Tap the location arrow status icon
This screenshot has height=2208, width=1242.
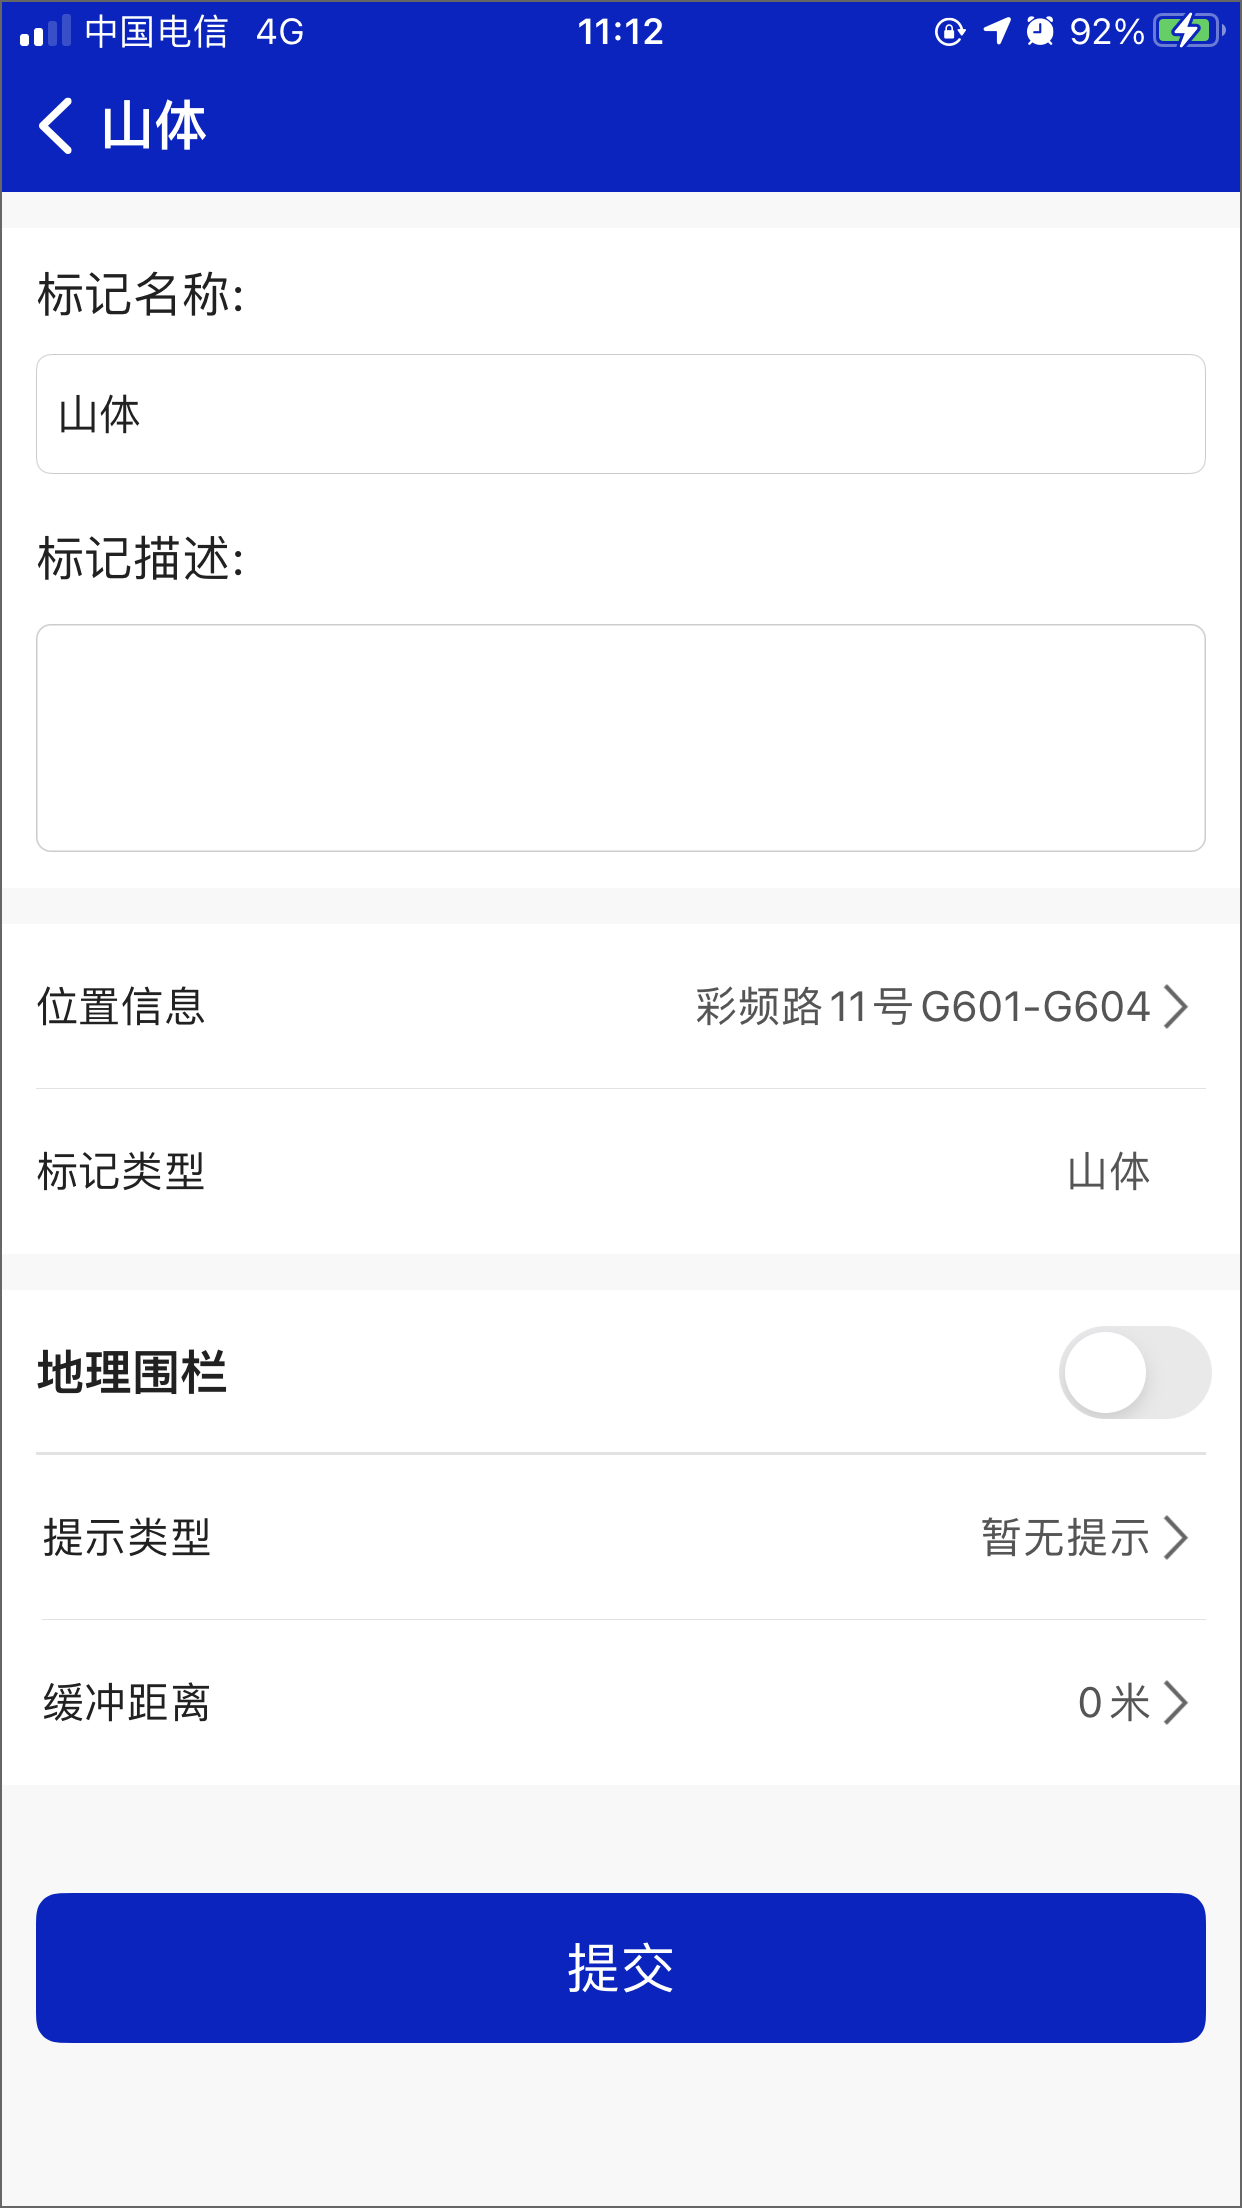[x=997, y=32]
